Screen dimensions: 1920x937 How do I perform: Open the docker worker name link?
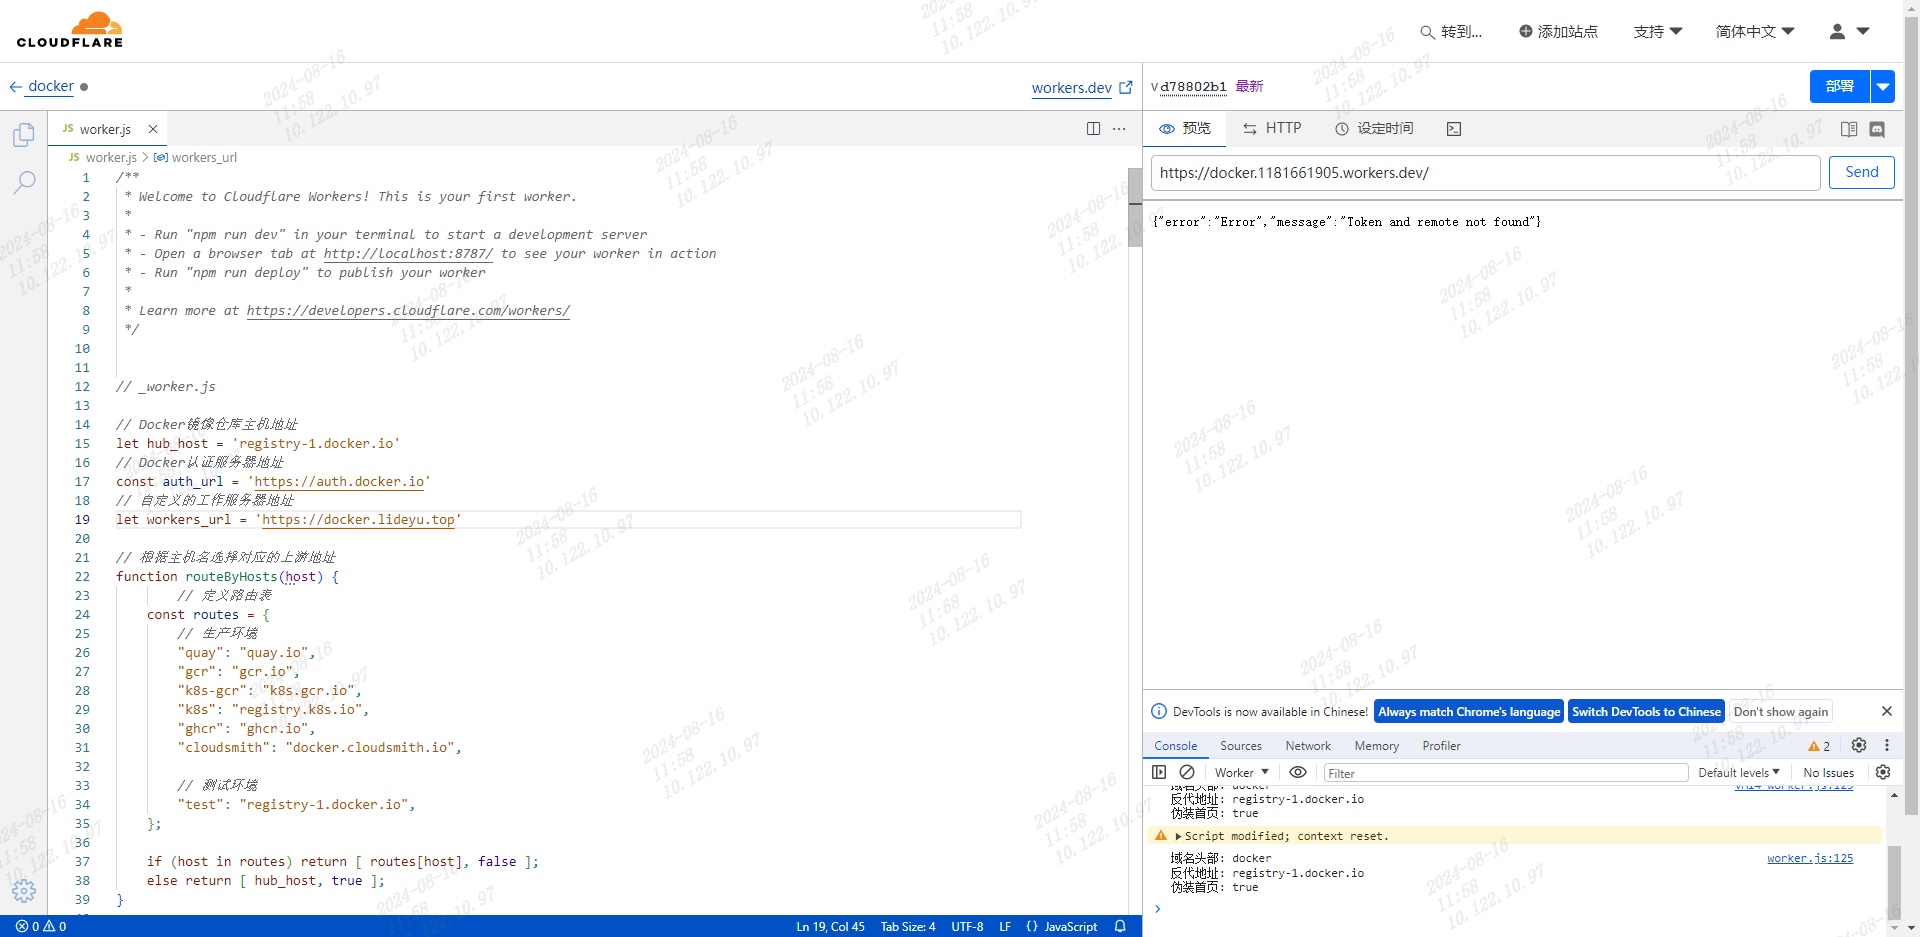coord(51,87)
